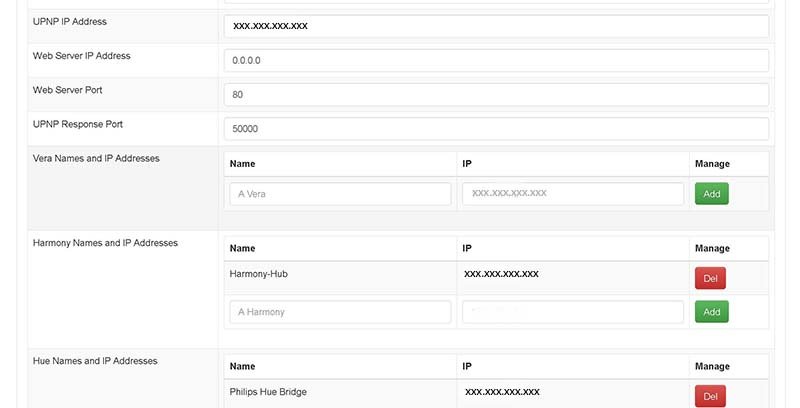Focus the Vera IP address input

(573, 194)
